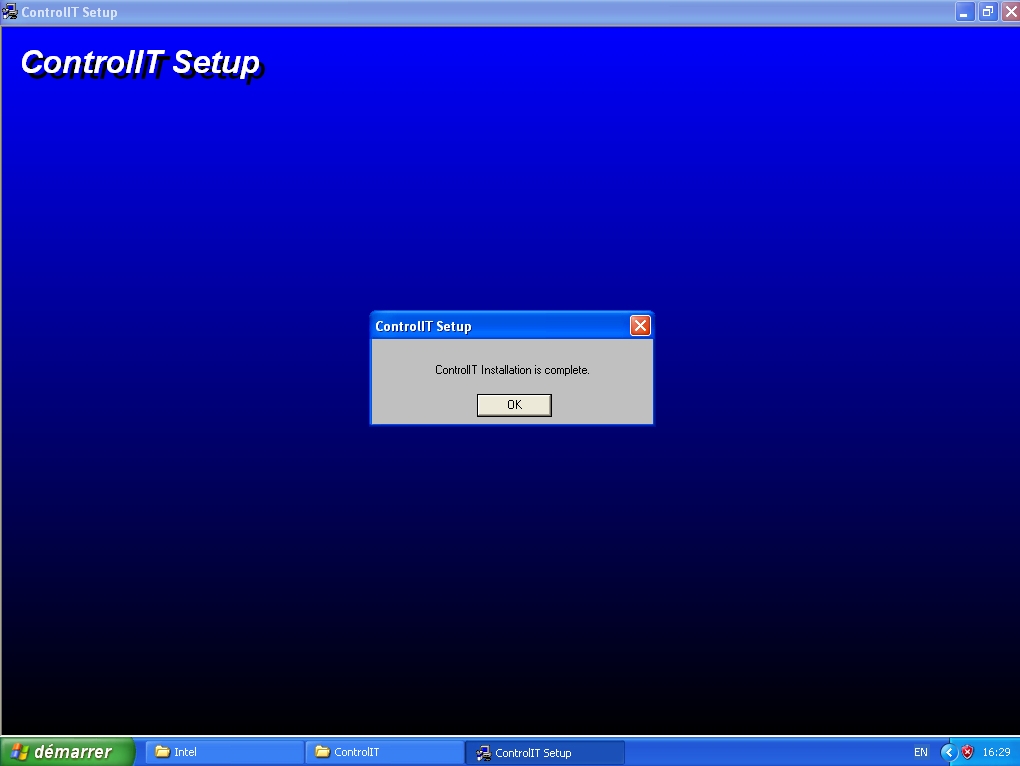
Task: Expand hidden system tray icons arrow
Action: point(948,752)
